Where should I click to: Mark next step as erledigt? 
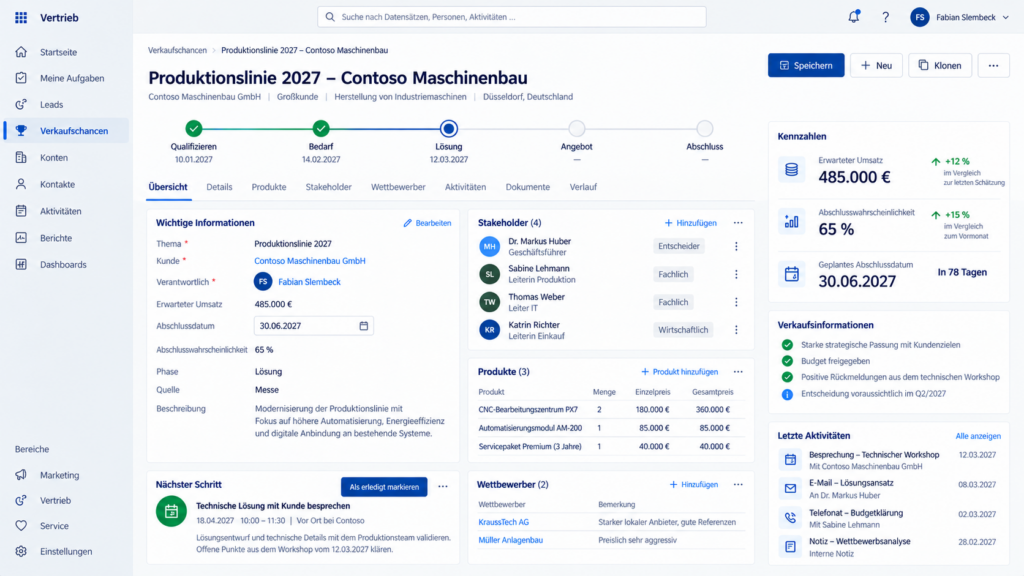click(x=384, y=487)
